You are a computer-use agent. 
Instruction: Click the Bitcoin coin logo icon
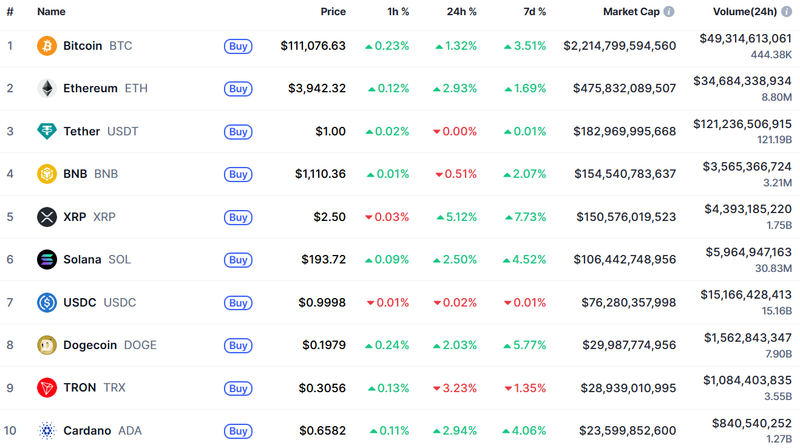point(47,46)
